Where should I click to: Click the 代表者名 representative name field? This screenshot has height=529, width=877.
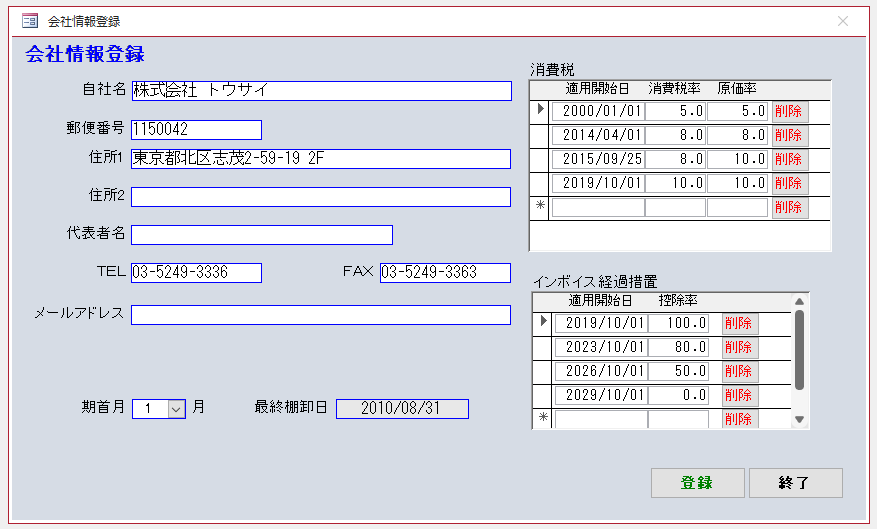pos(261,235)
